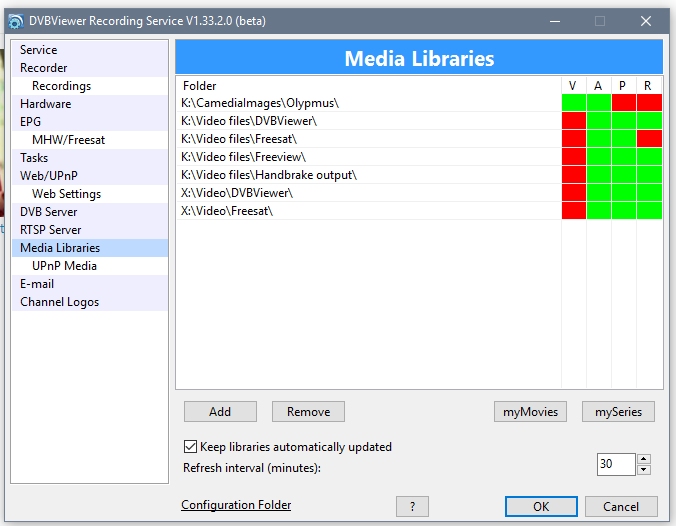Toggle the P flag for K:\CamediaImages\Olypmus\
The height and width of the screenshot is (526, 676).
click(624, 103)
